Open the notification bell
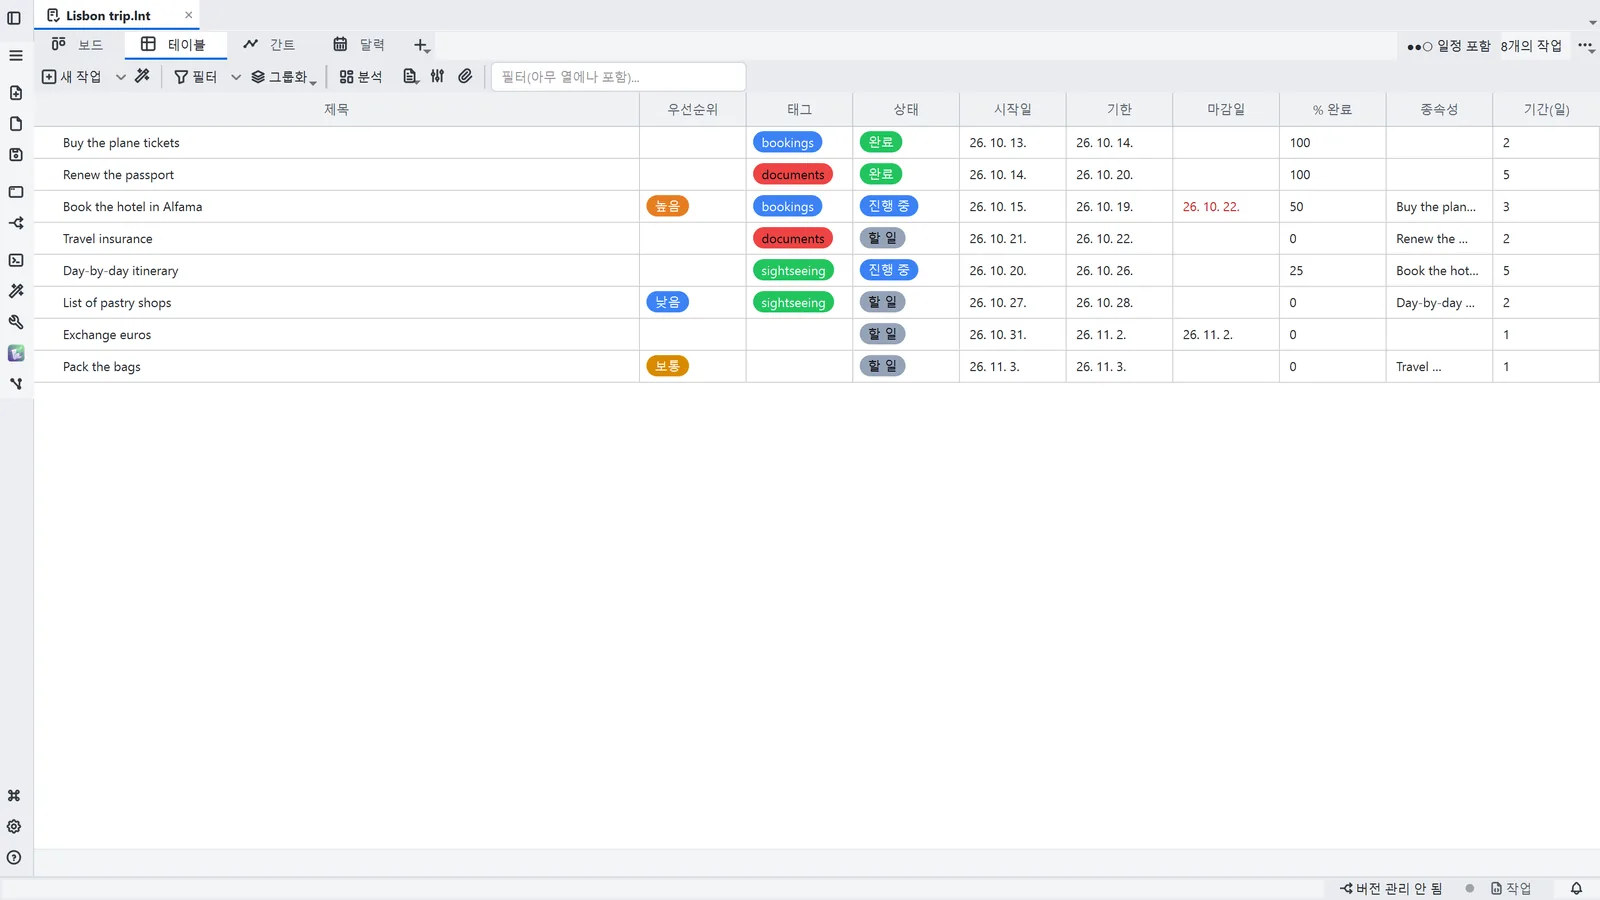Image resolution: width=1600 pixels, height=900 pixels. click(1576, 888)
